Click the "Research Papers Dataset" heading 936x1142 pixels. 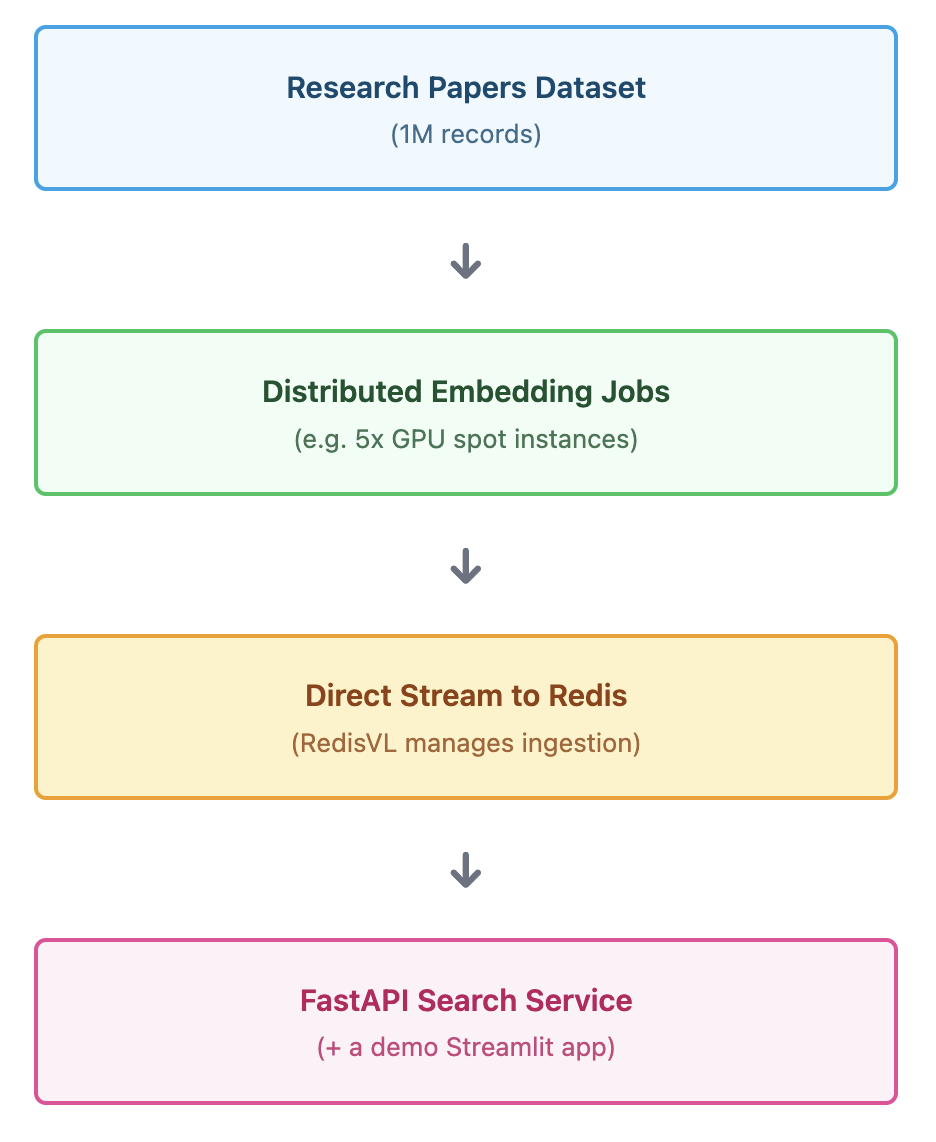466,88
